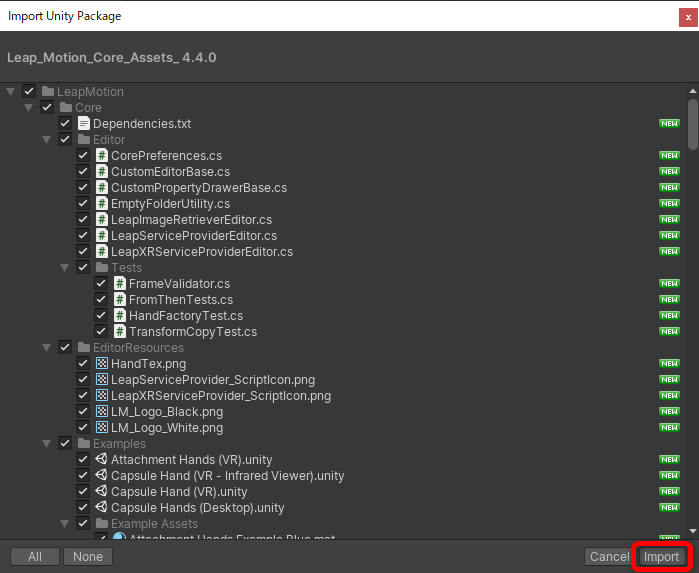
Task: Click the Import button
Action: (x=662, y=557)
